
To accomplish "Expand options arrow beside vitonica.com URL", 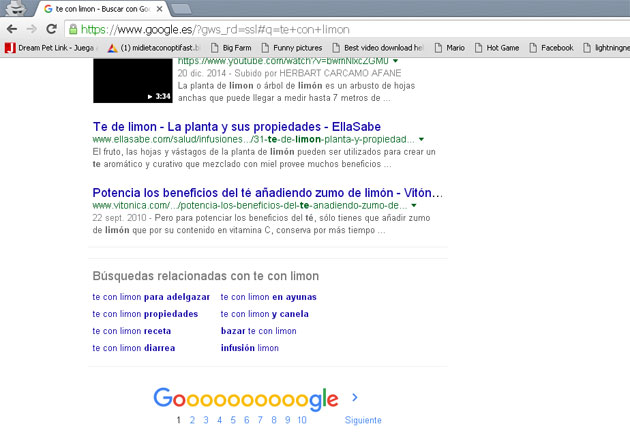I will (414, 206).
